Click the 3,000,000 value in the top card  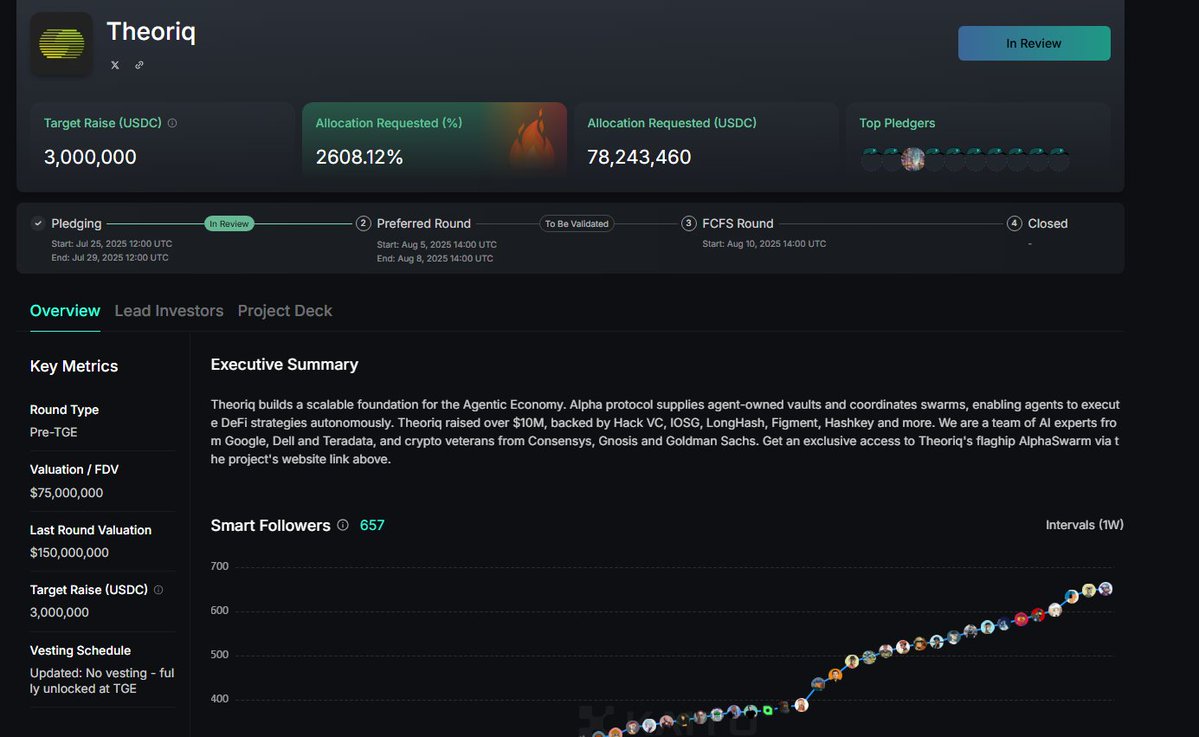coord(90,157)
